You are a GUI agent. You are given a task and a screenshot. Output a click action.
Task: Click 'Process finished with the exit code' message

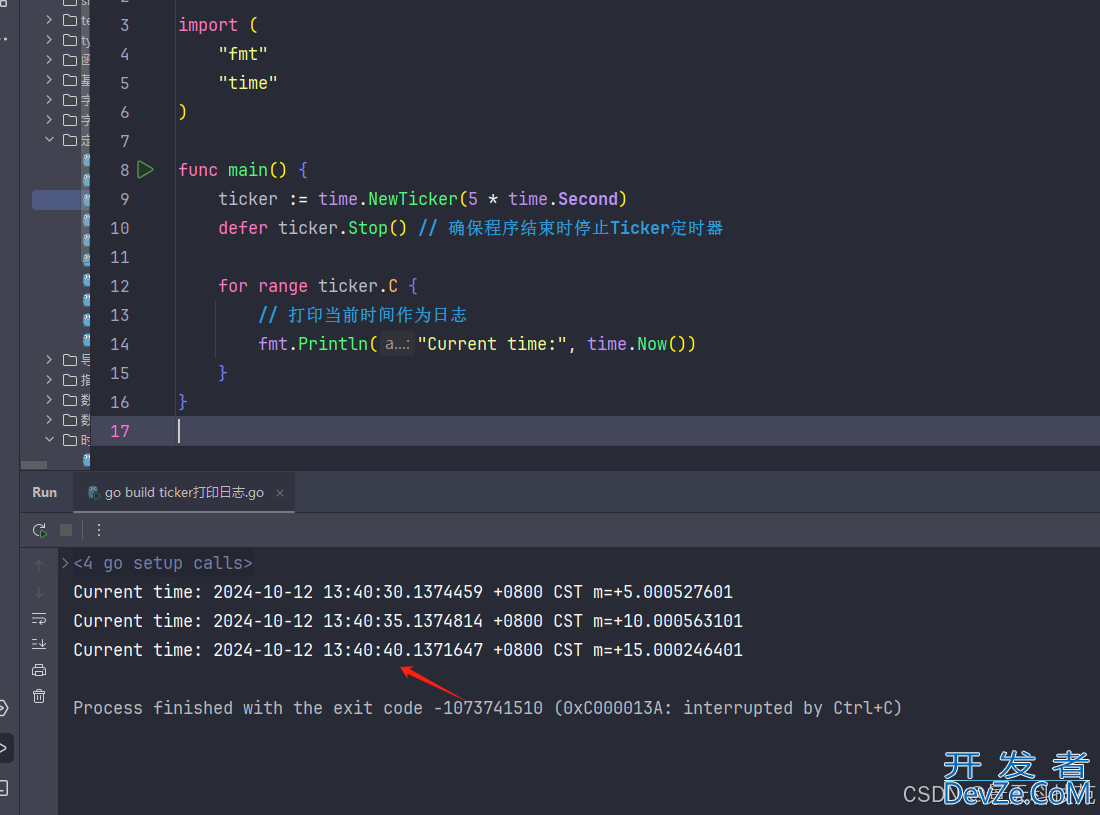pyautogui.click(x=248, y=708)
